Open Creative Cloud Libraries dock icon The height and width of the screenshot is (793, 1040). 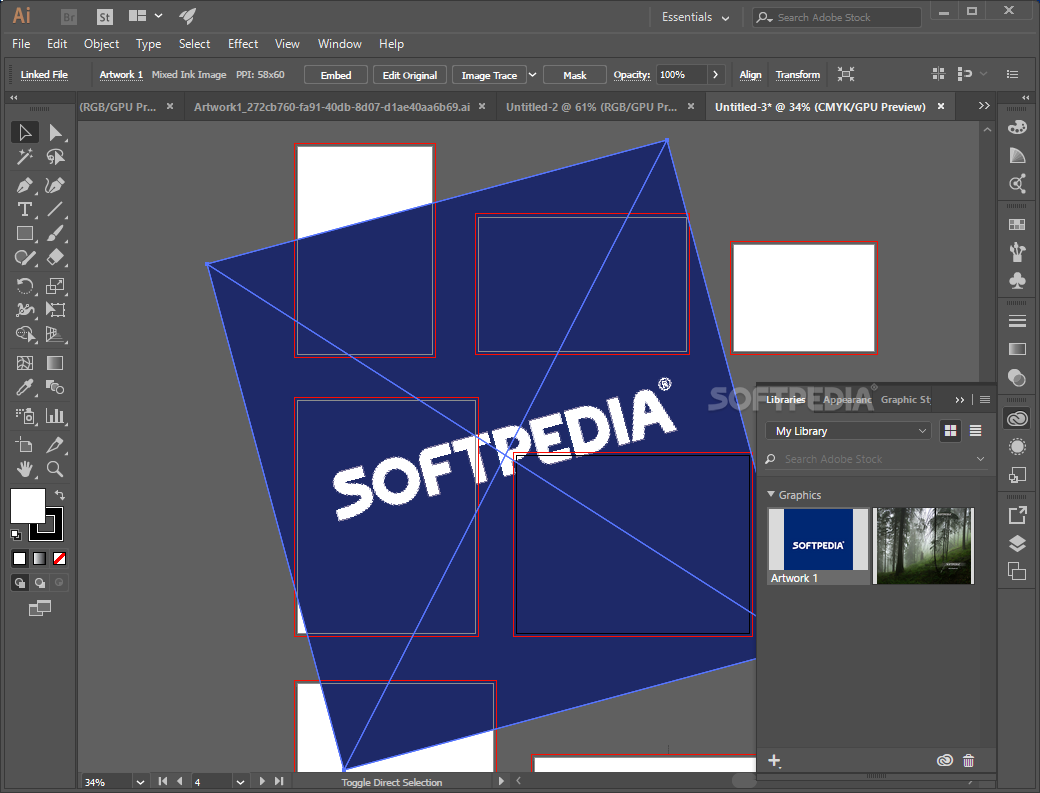click(x=1017, y=418)
